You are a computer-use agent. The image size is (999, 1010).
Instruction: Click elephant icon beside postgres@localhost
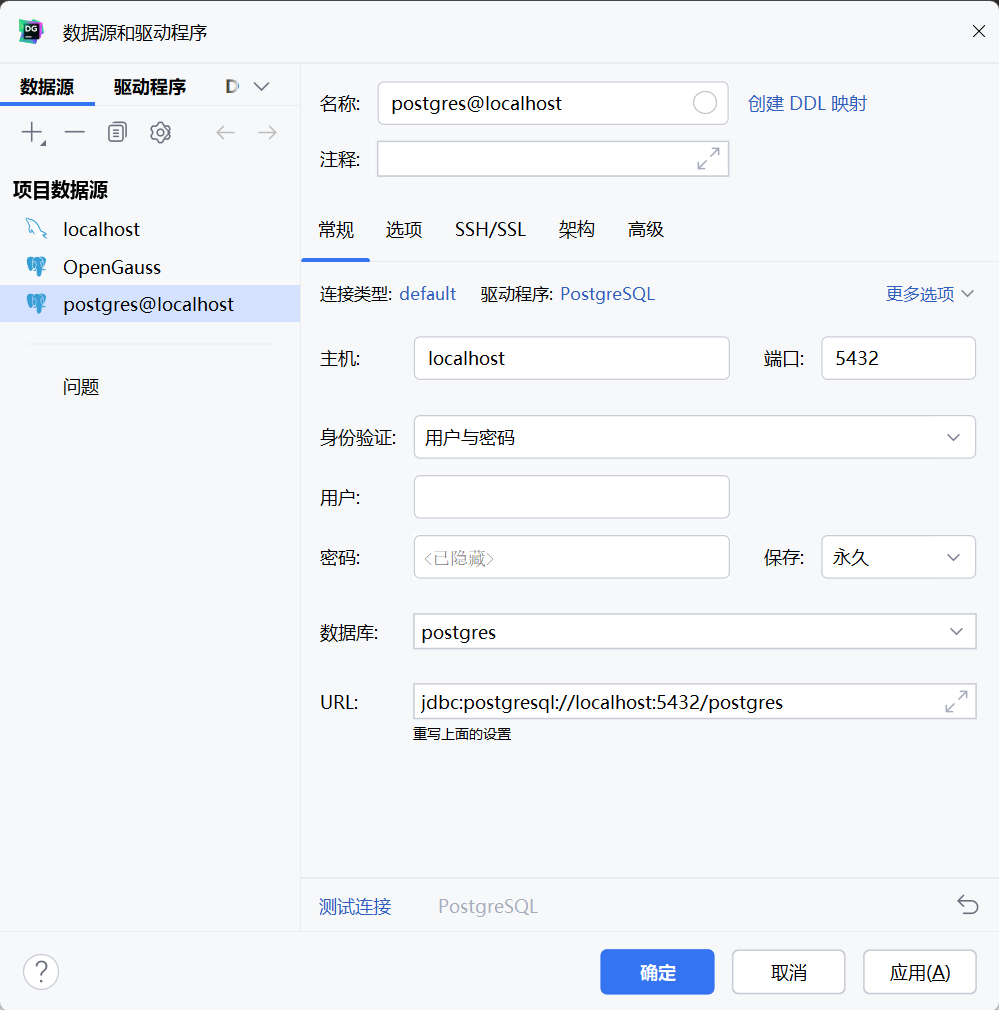click(36, 304)
